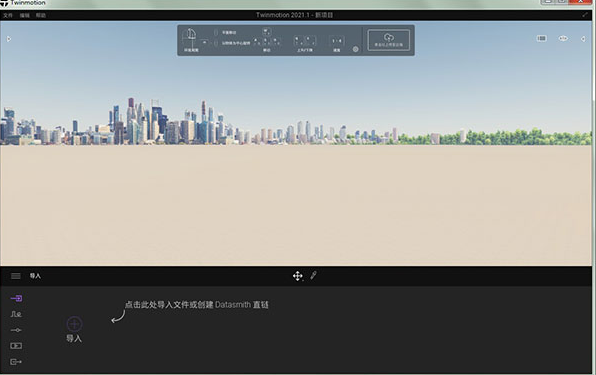This screenshot has width=596, height=375.
Task: Click the eye view-settings icon
Action: click(563, 38)
